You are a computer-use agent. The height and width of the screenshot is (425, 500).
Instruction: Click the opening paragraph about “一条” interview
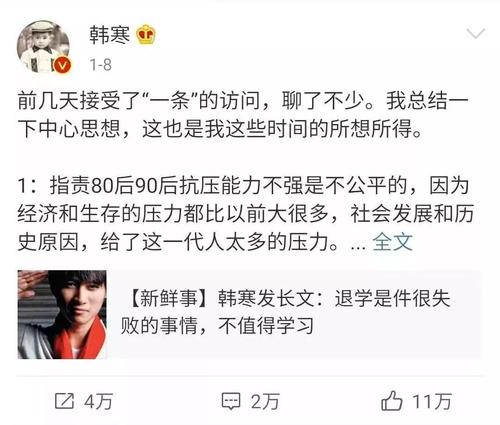243,114
